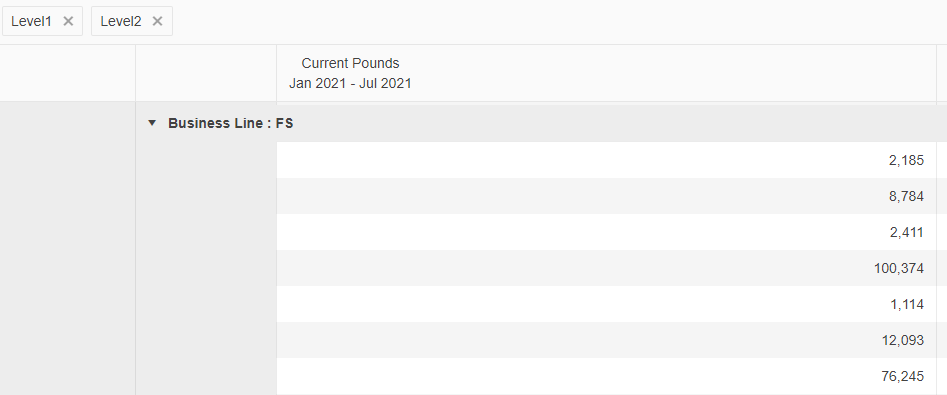Select the cell with value 1,114
The width and height of the screenshot is (947, 395).
pyautogui.click(x=606, y=304)
